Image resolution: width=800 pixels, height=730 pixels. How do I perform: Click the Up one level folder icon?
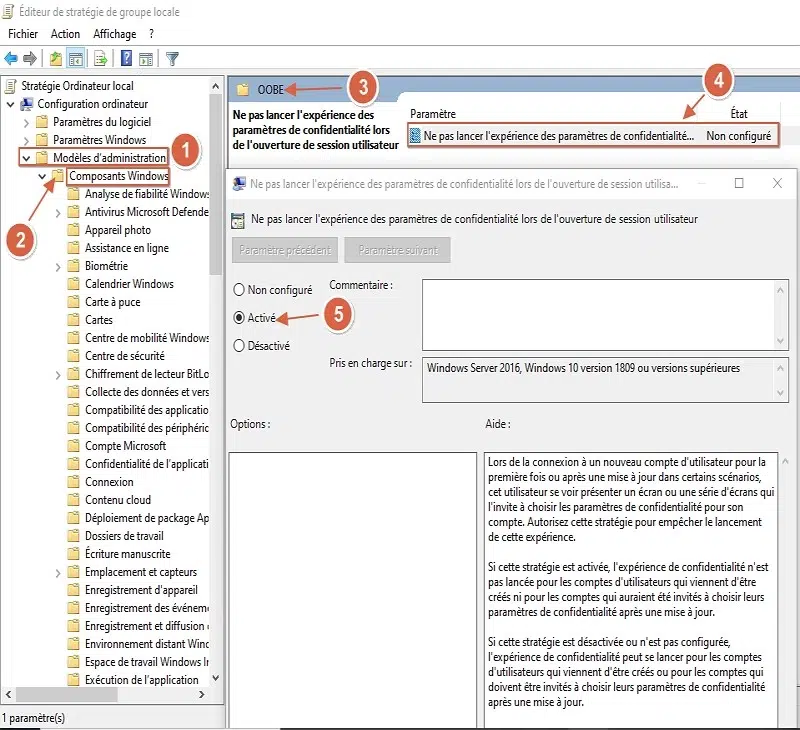click(56, 58)
